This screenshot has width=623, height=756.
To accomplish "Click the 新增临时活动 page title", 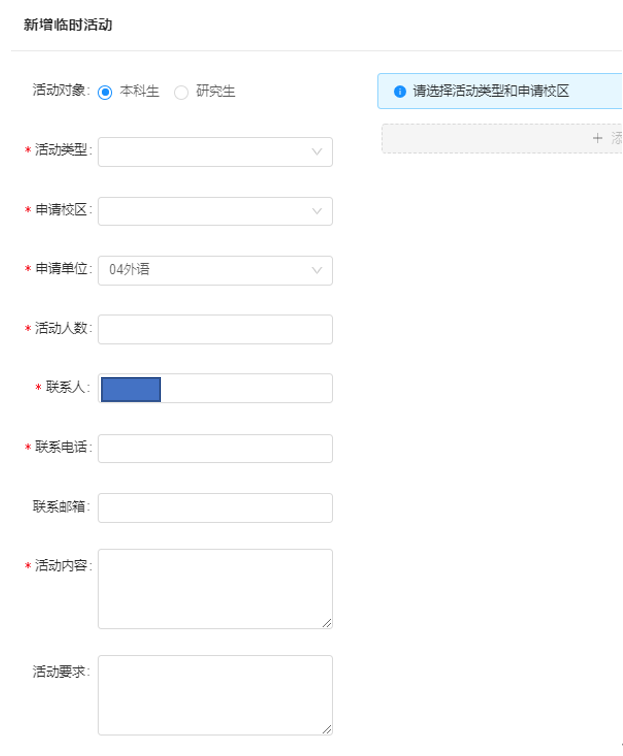I will pyautogui.click(x=68, y=25).
